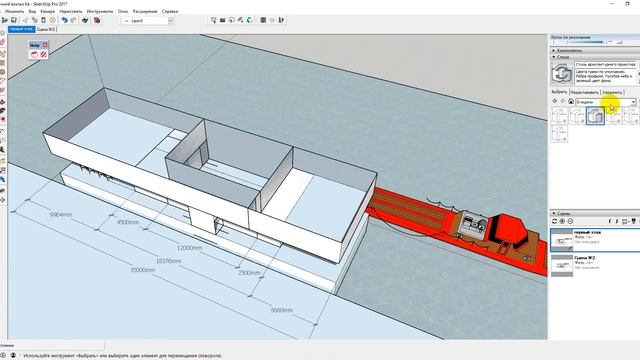Open the Окно menu

click(x=123, y=11)
